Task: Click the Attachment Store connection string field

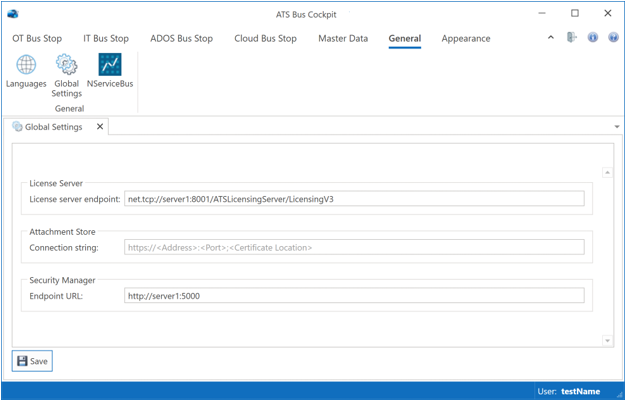Action: [353, 247]
